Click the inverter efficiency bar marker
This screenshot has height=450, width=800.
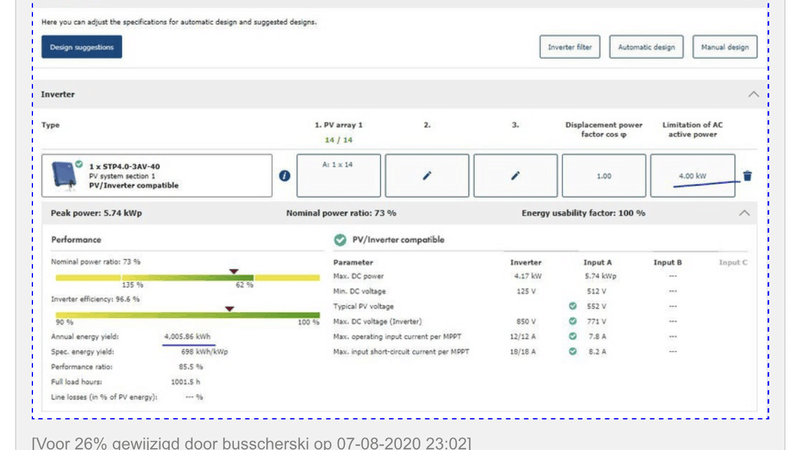[x=229, y=309]
